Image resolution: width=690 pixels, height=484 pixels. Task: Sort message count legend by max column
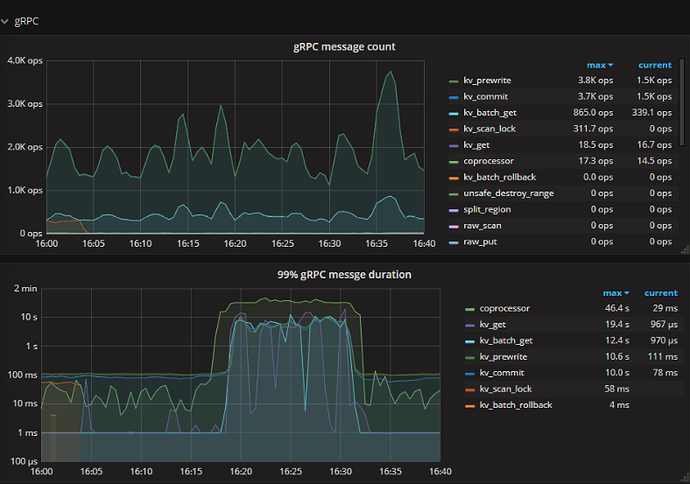pyautogui.click(x=601, y=65)
